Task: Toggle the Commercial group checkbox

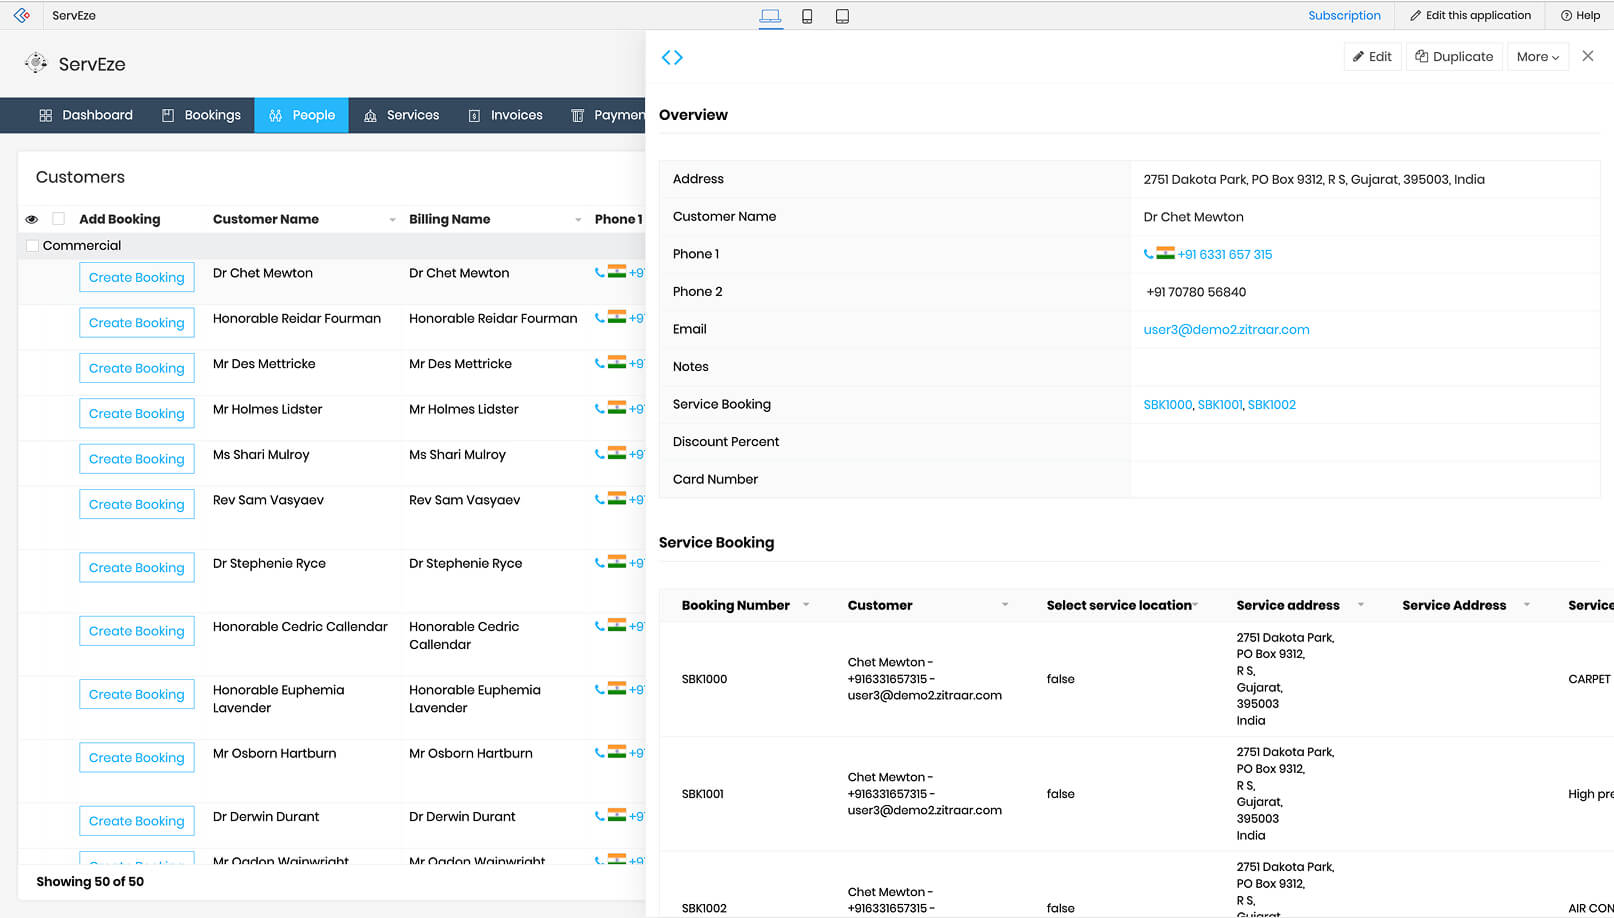Action: (x=32, y=245)
